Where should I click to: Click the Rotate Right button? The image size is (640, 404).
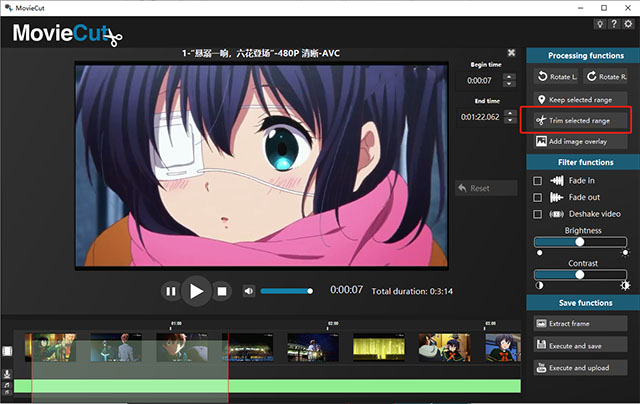(604, 77)
